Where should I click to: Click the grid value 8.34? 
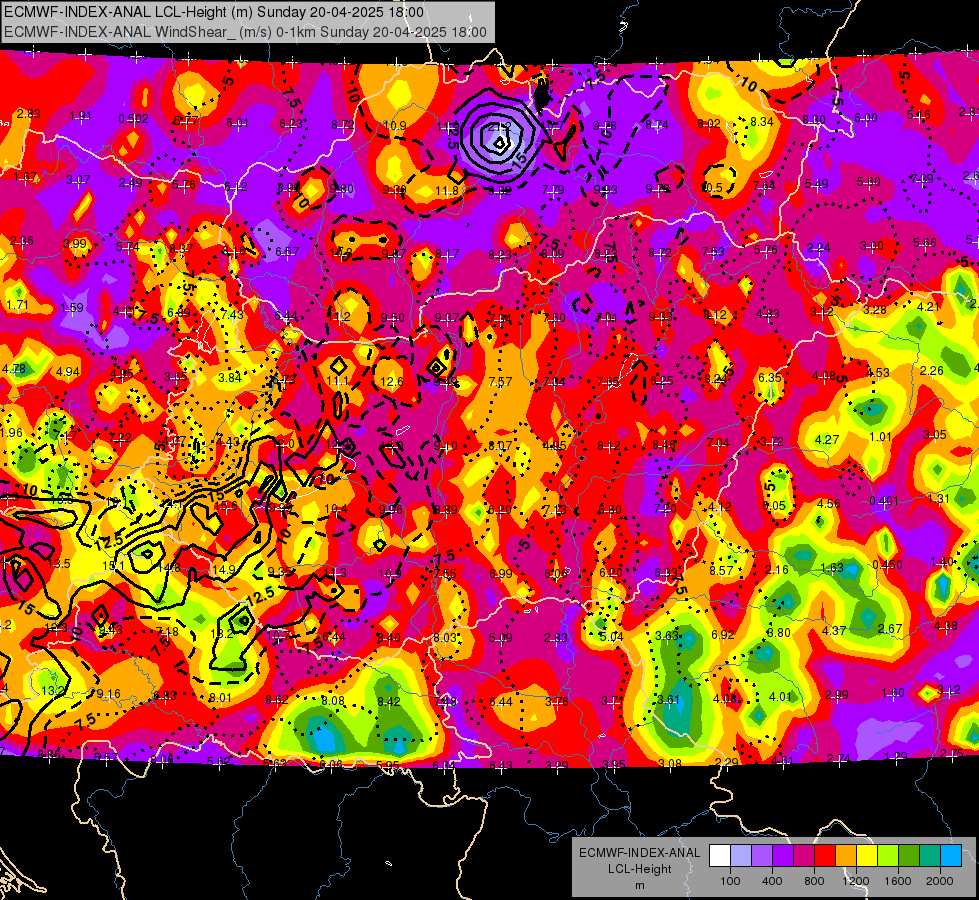point(762,122)
